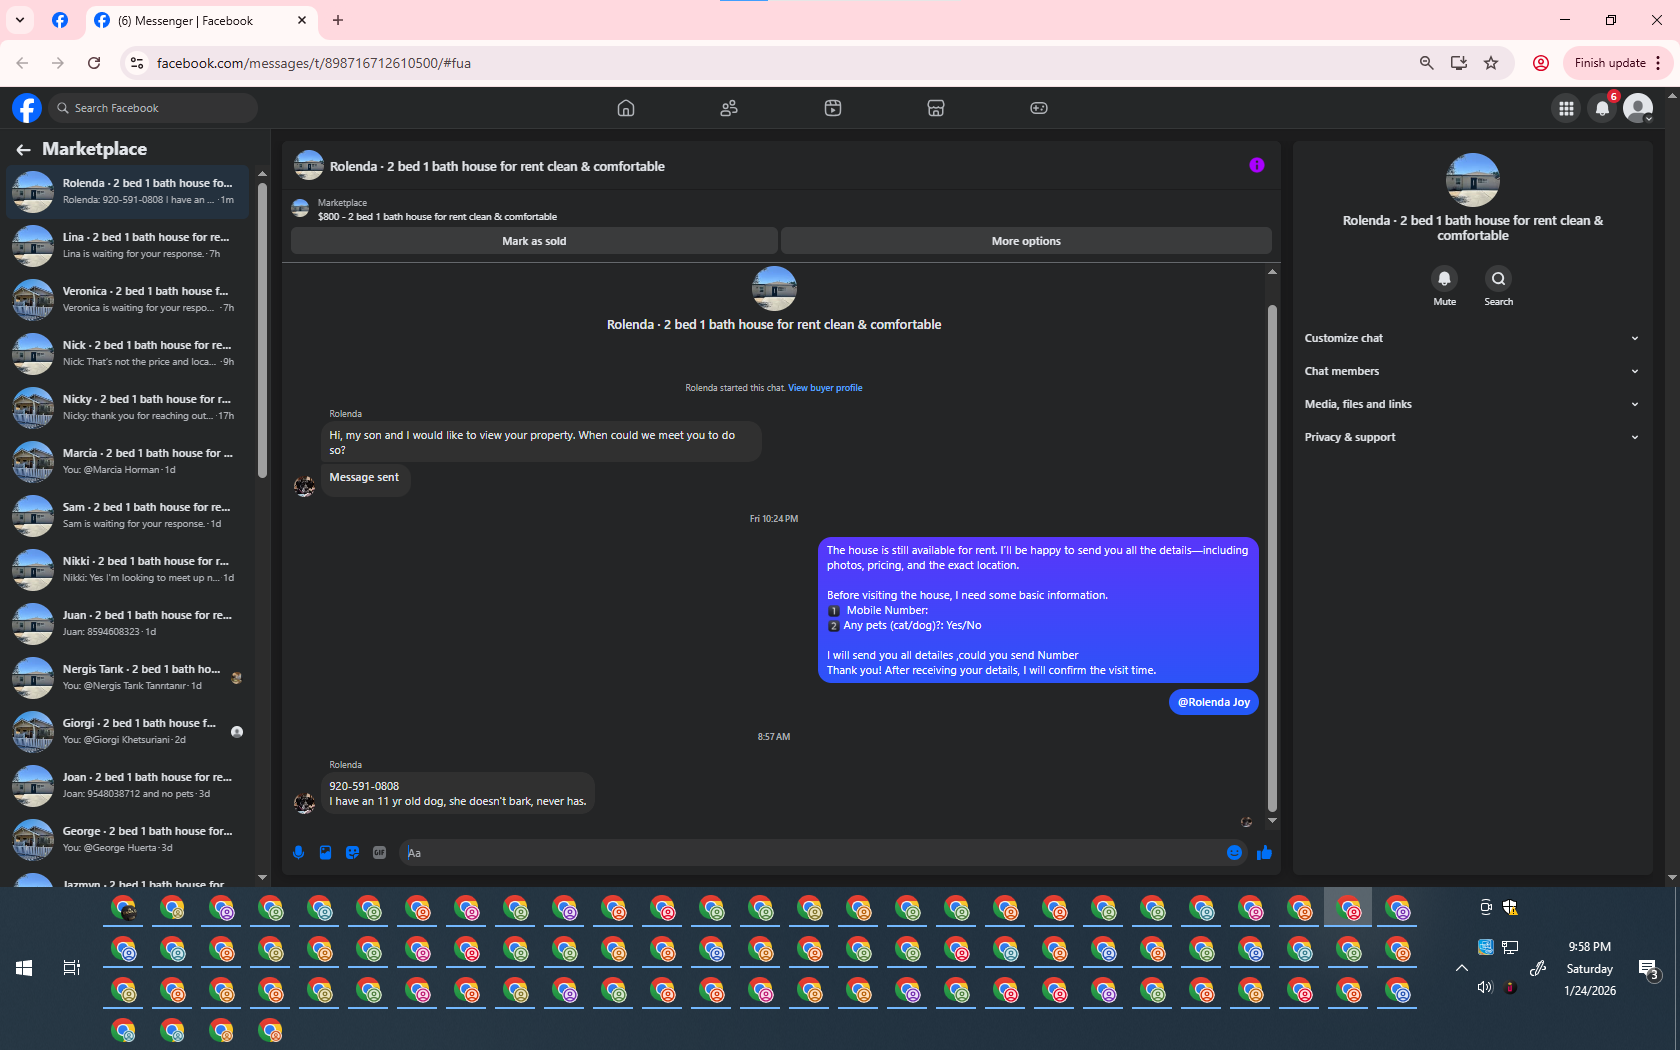Click the Facebook logo icon
This screenshot has width=1680, height=1050.
point(27,108)
